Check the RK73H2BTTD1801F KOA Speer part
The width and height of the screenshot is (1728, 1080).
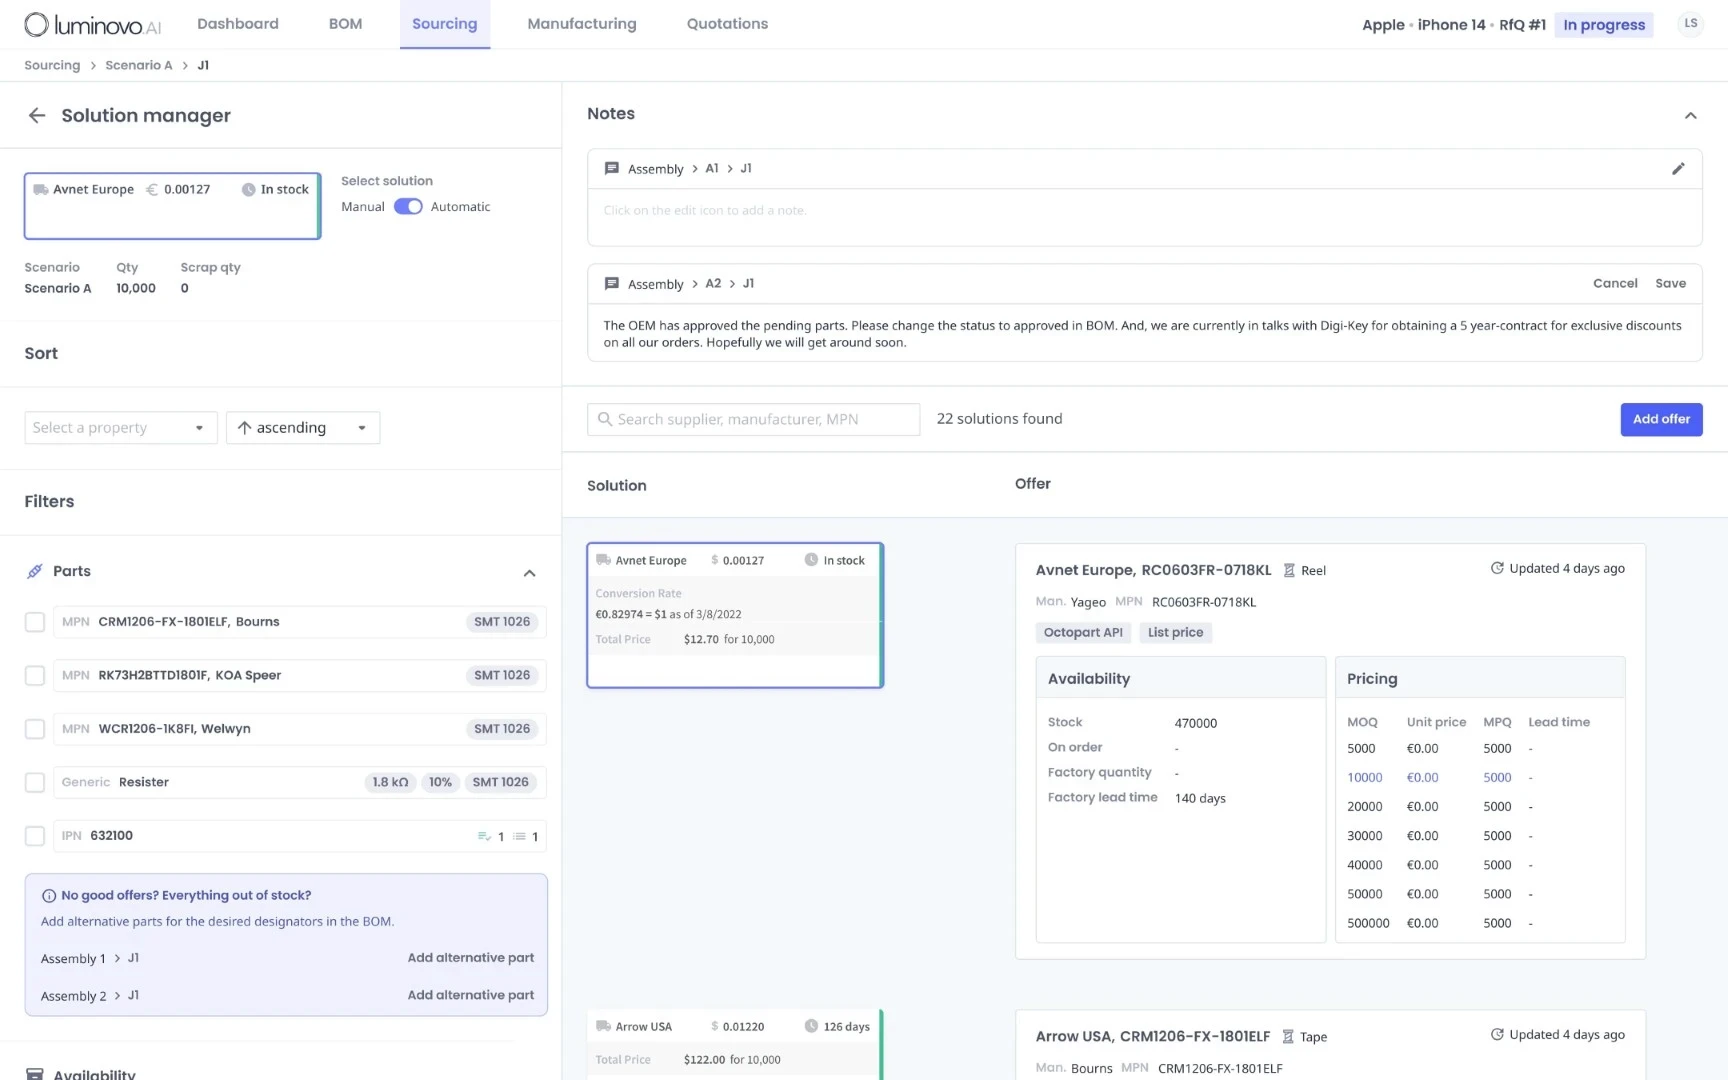click(x=35, y=676)
